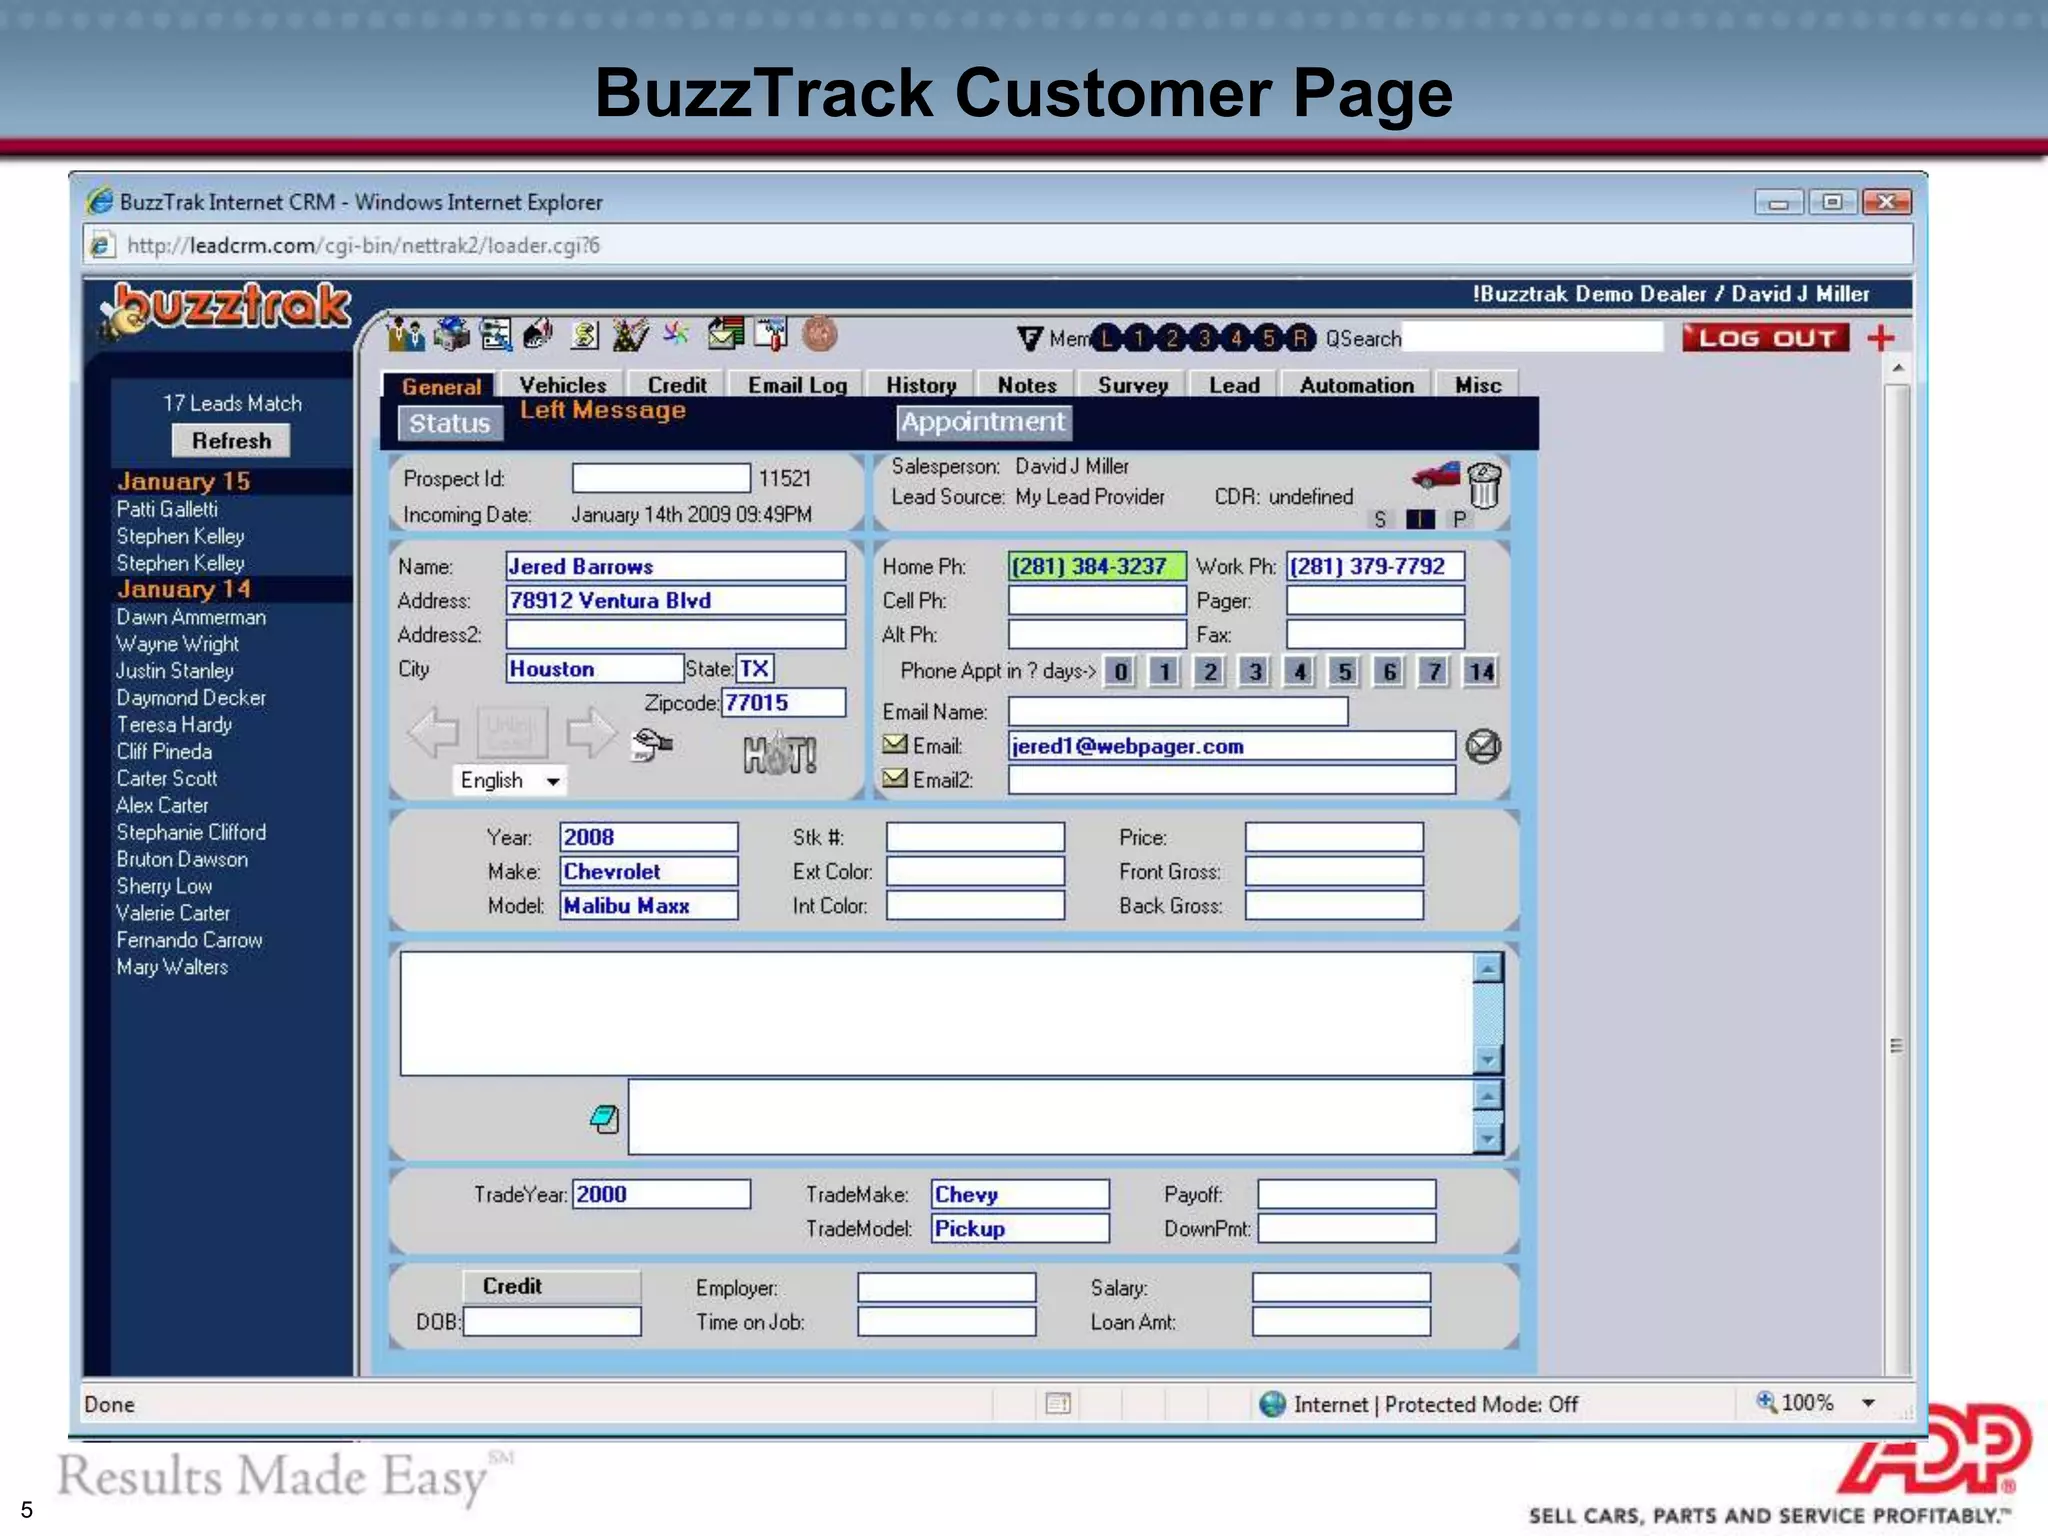Click the two-people customers icon in toolbar
The width and height of the screenshot is (2048, 1536).
click(x=406, y=334)
